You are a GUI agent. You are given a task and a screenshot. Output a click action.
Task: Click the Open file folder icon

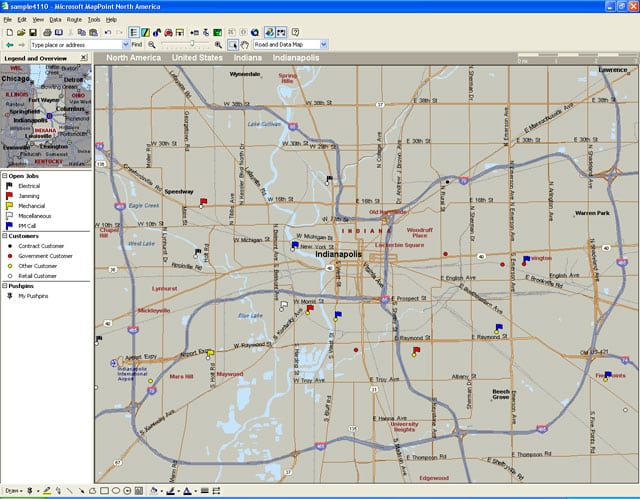click(21, 32)
